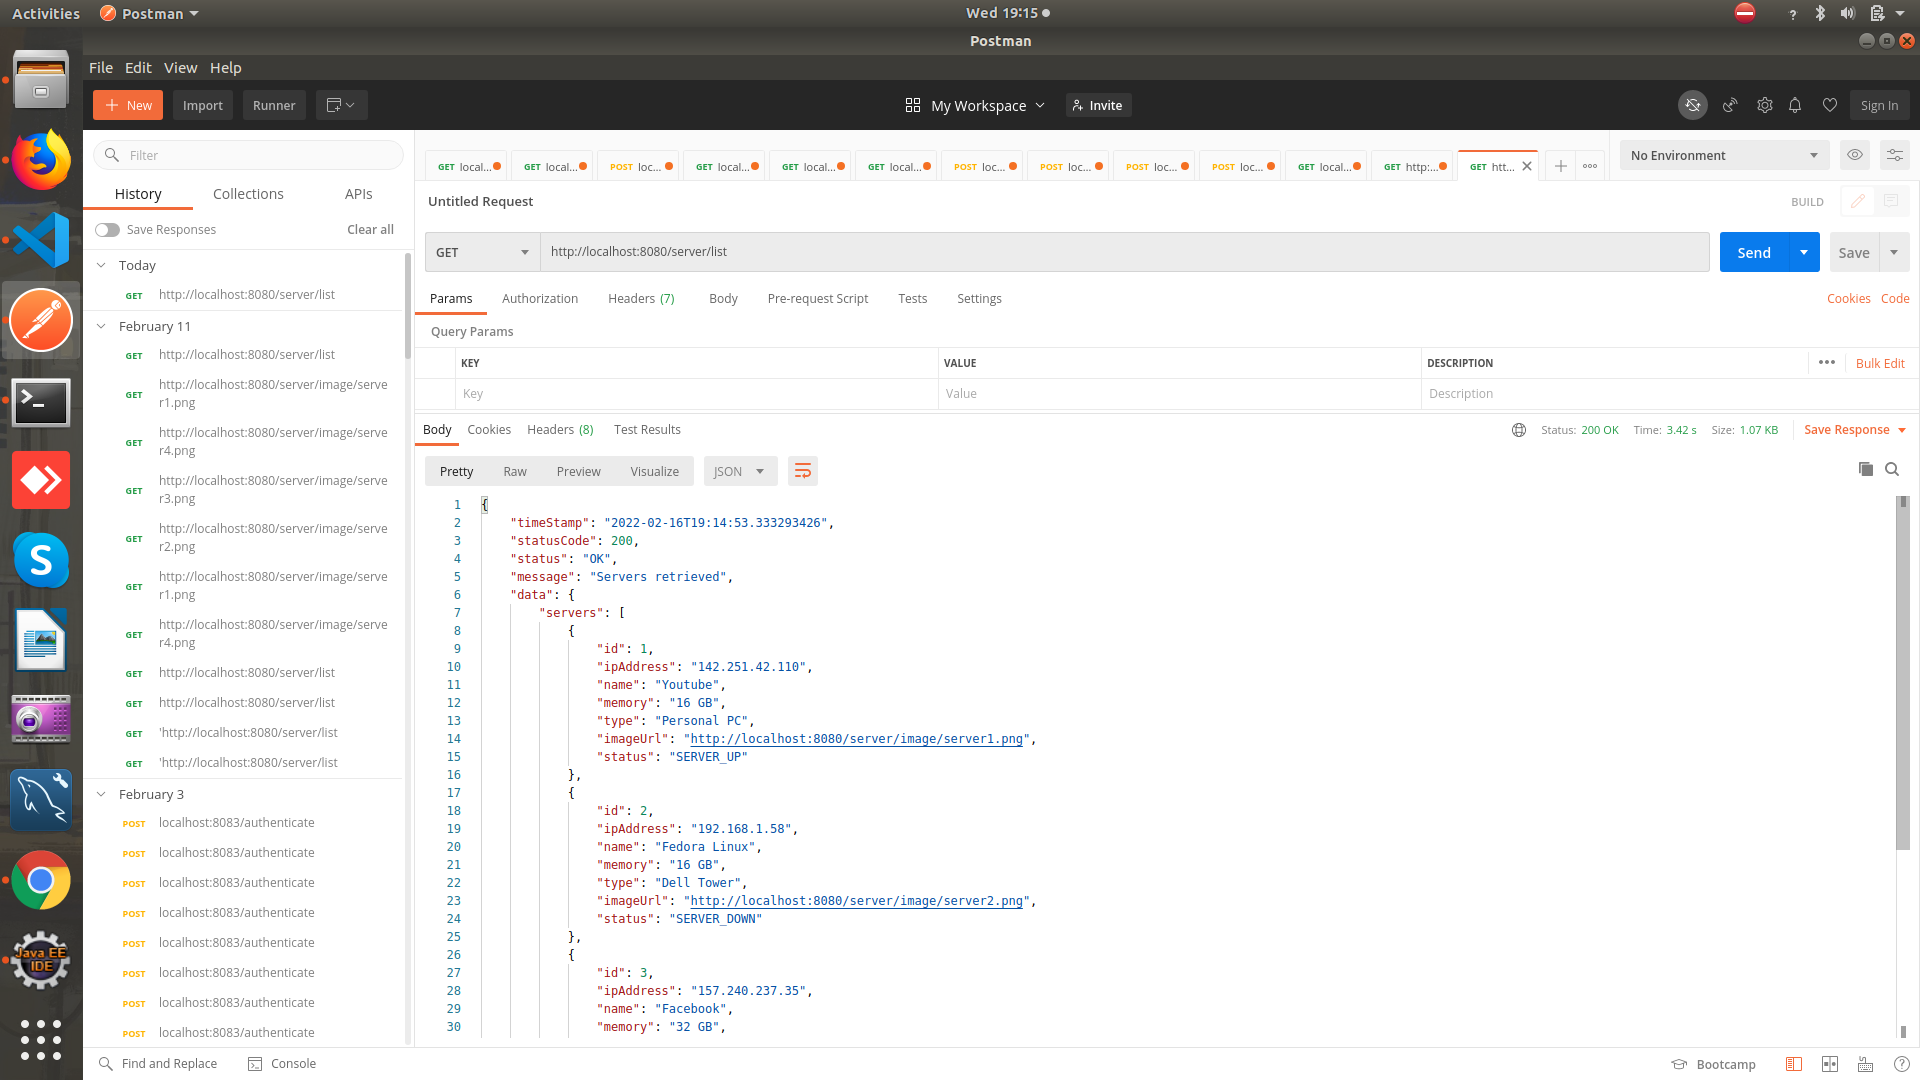Screen dimensions: 1920x1080
Task: Toggle the offline sync icon near Sign In
Action: point(1693,105)
